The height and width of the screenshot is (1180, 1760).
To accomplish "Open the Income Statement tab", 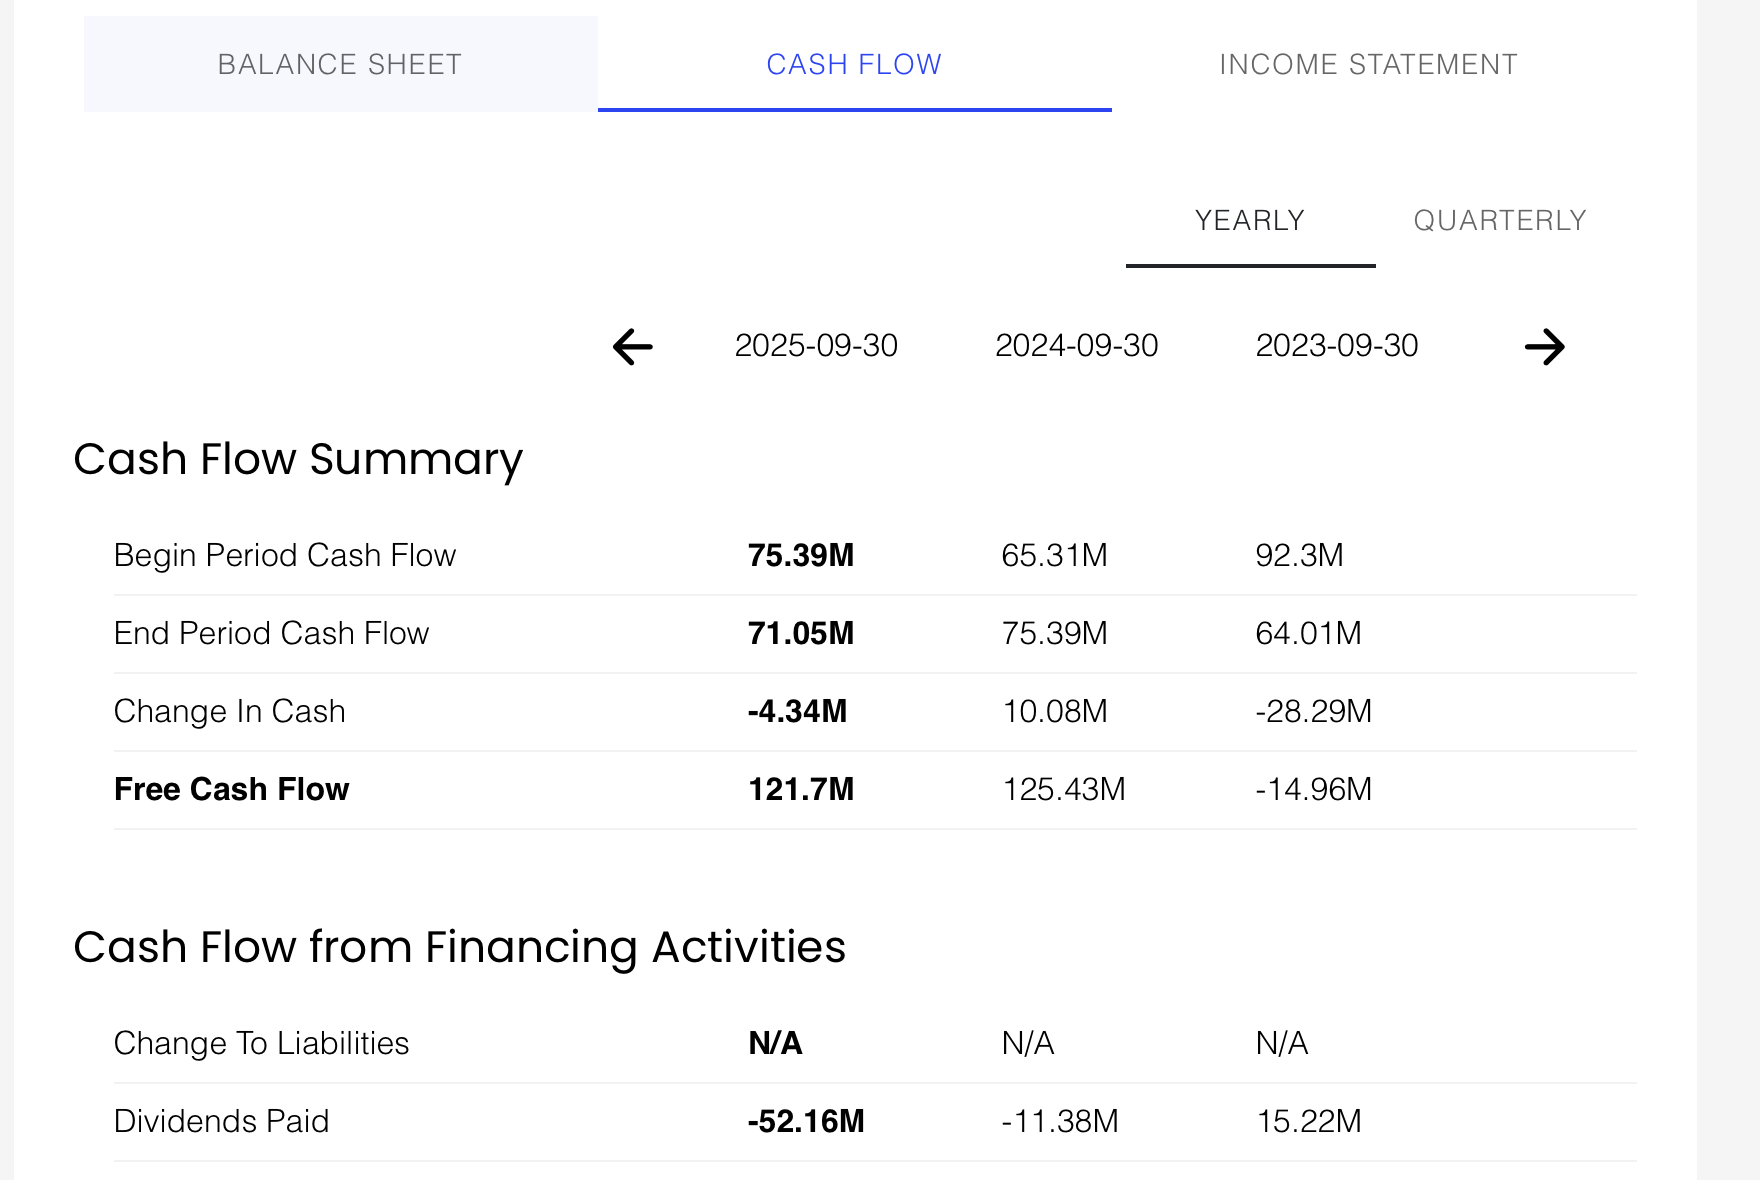I will click(x=1367, y=63).
